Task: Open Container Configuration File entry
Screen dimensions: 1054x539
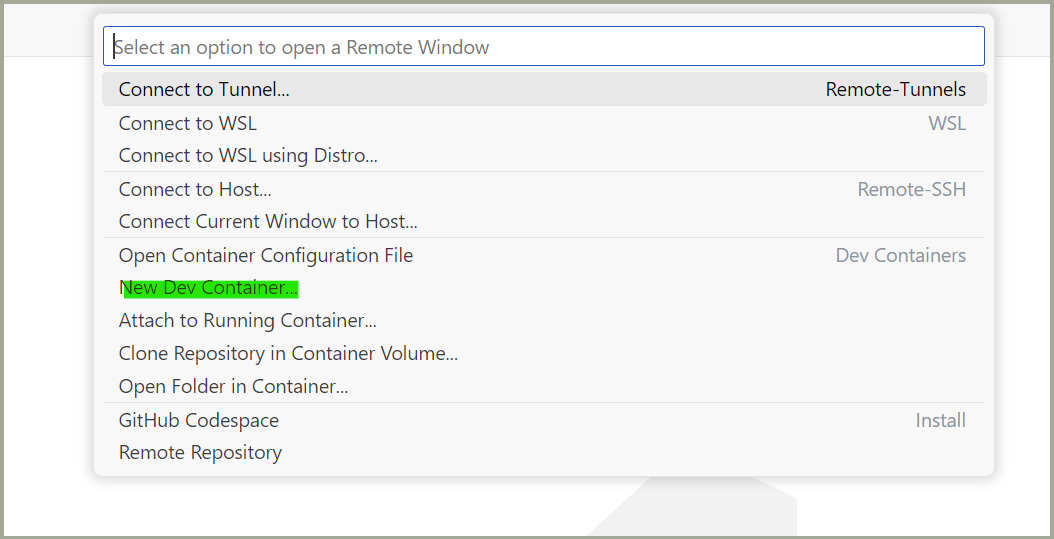Action: [544, 255]
